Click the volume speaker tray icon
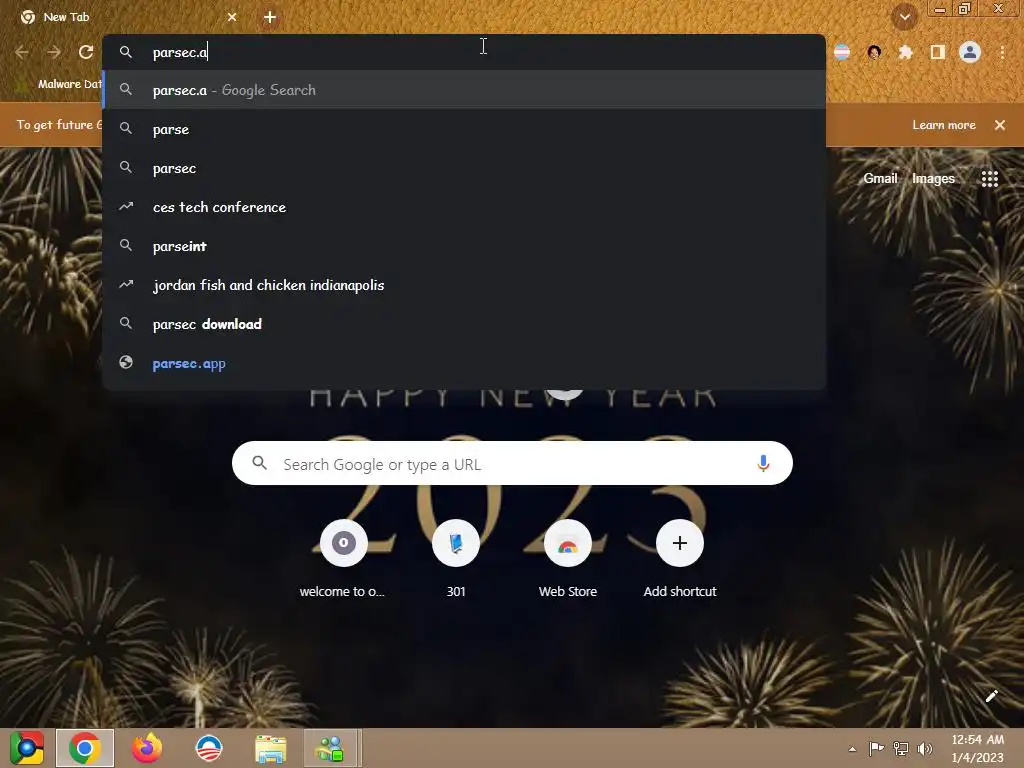The height and width of the screenshot is (768, 1024). 925,749
